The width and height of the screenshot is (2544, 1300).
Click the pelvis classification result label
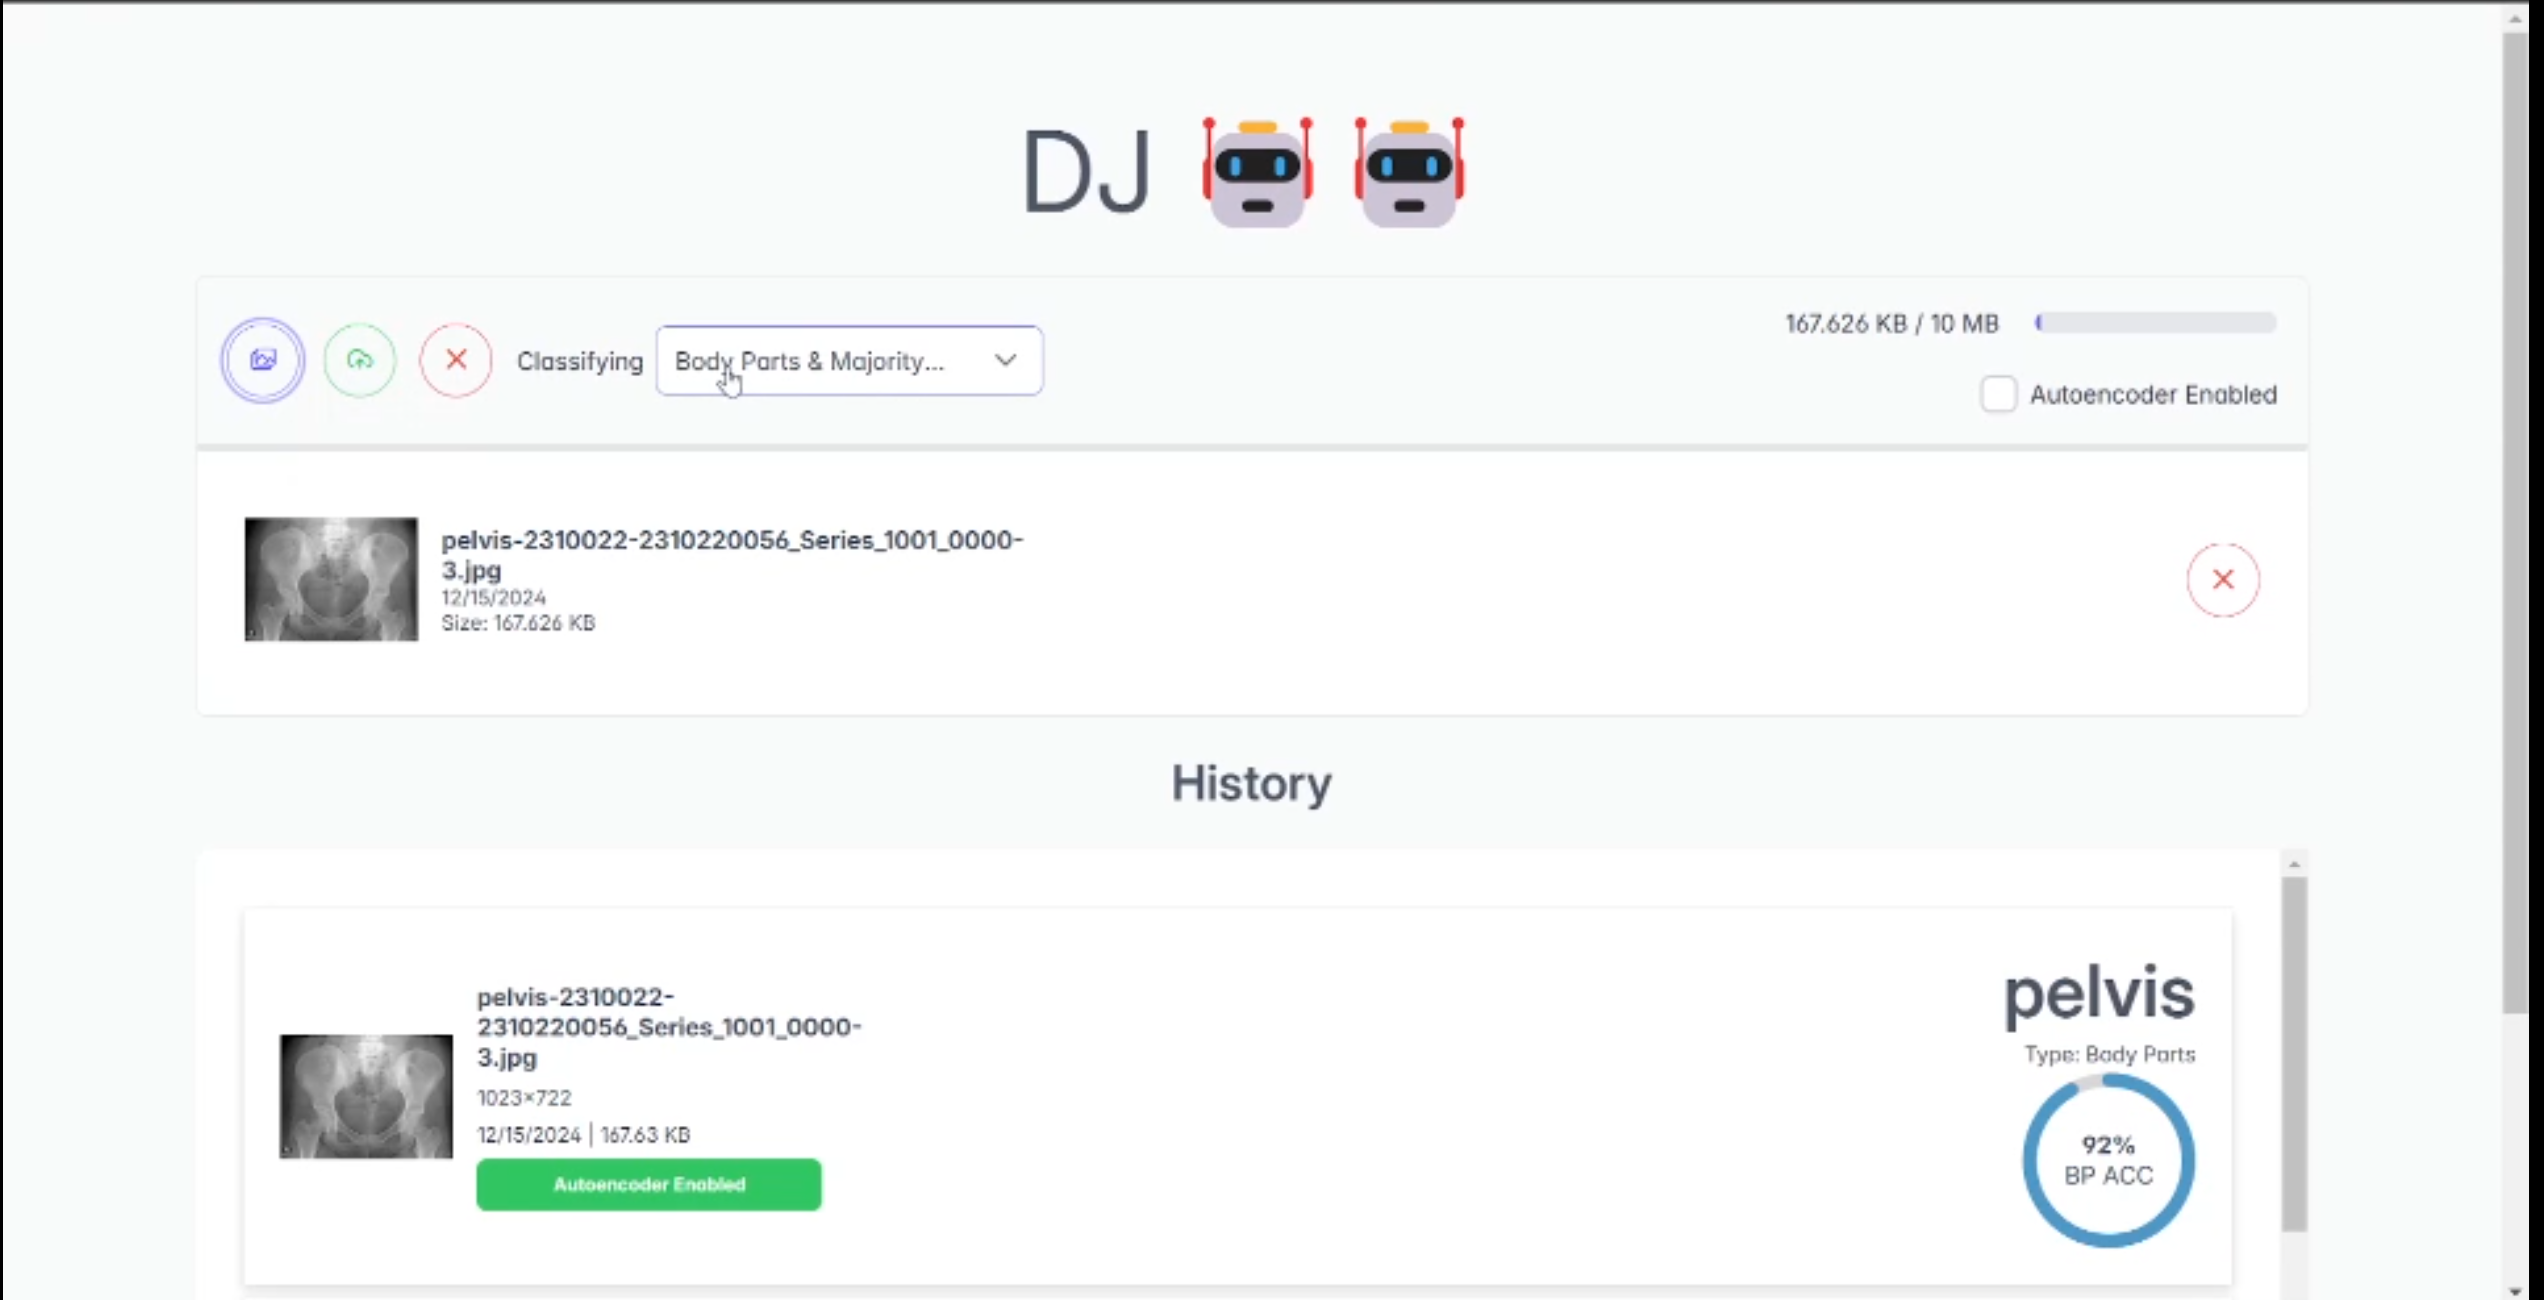[2099, 994]
